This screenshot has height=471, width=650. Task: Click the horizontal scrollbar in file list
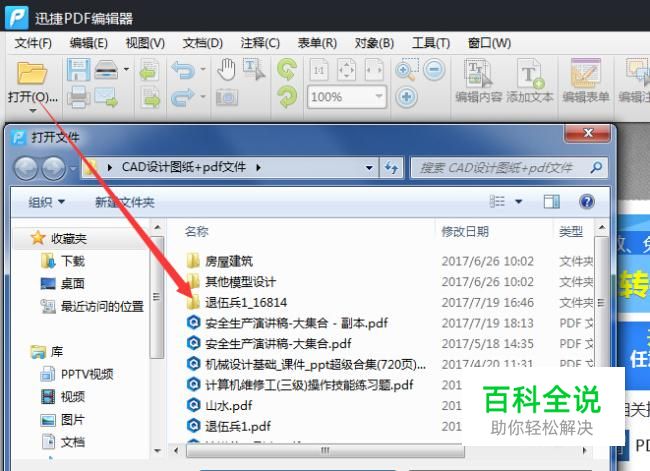point(325,451)
